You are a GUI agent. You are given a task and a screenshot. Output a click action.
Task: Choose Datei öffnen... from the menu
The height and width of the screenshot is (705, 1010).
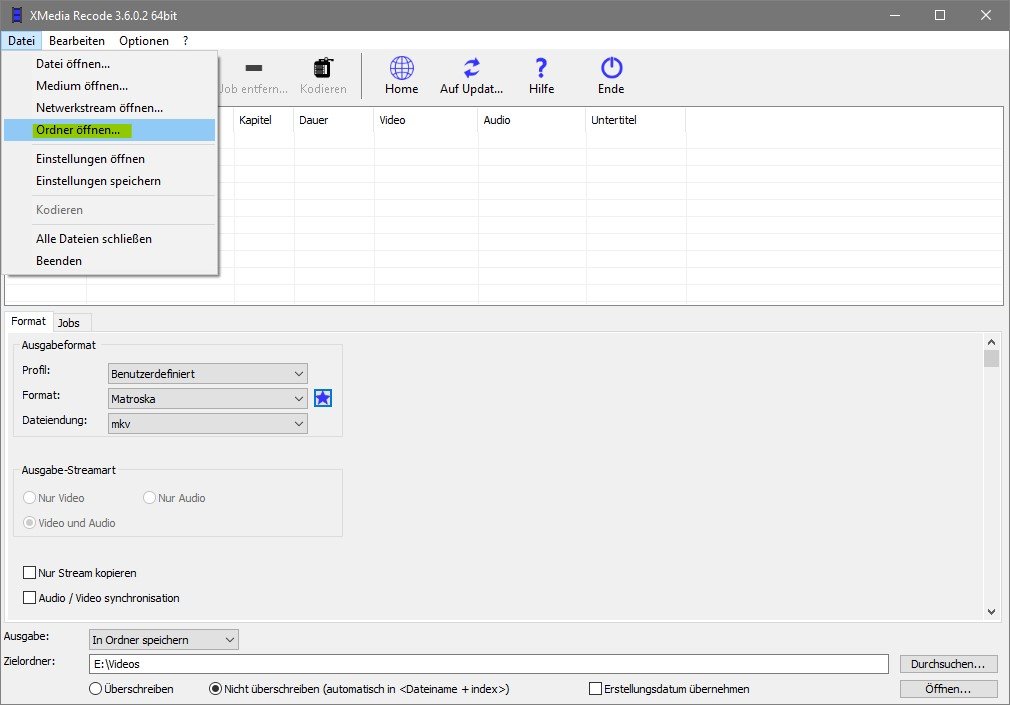pyautogui.click(x=110, y=64)
